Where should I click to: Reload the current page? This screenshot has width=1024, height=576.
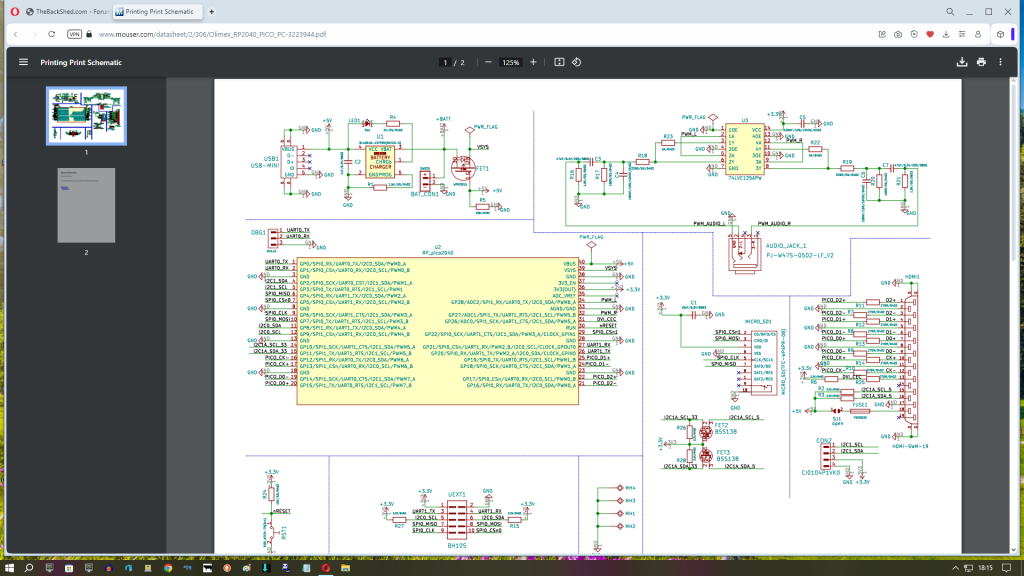pyautogui.click(x=51, y=33)
